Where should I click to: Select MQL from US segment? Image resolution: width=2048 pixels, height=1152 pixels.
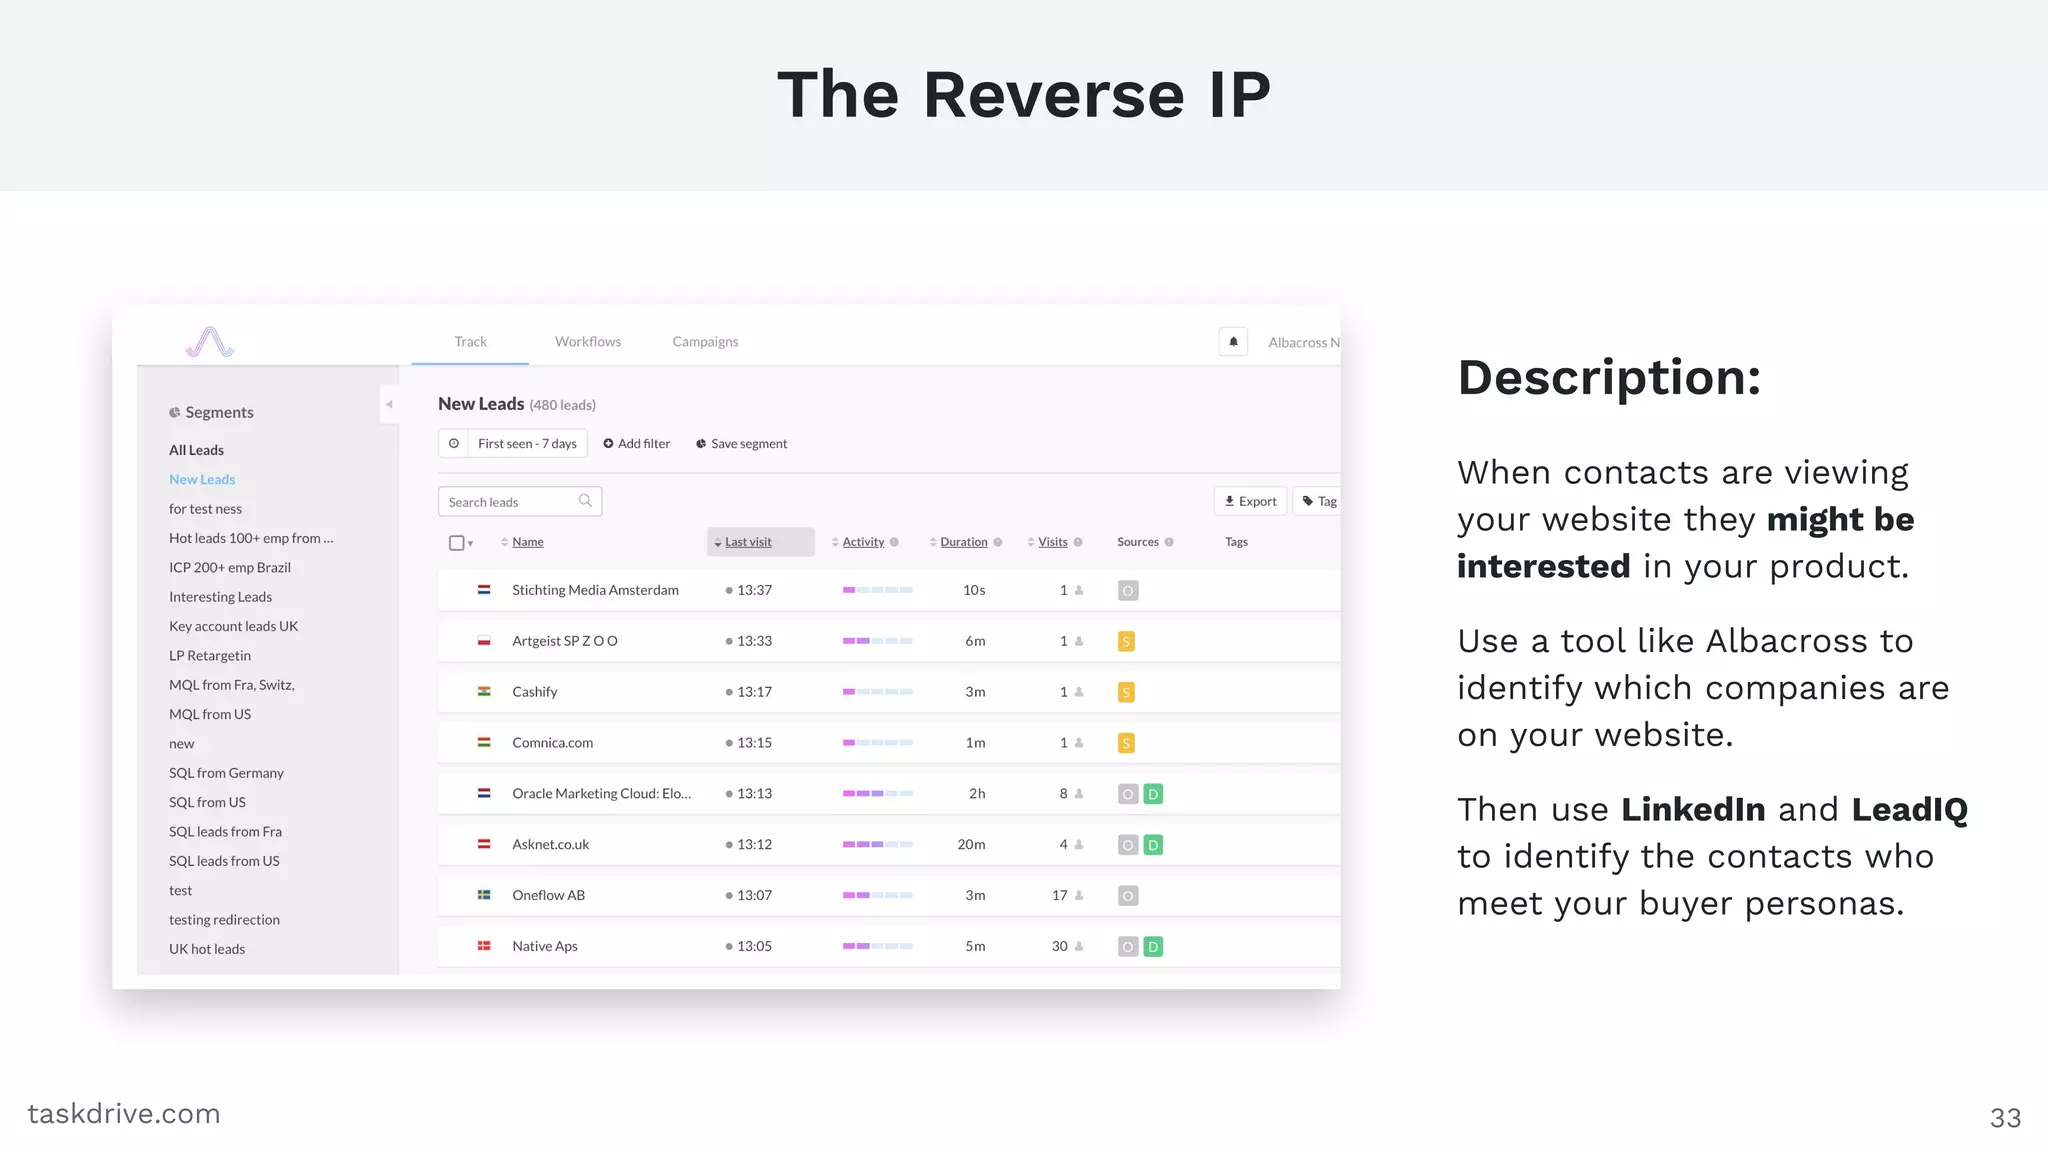tap(209, 714)
